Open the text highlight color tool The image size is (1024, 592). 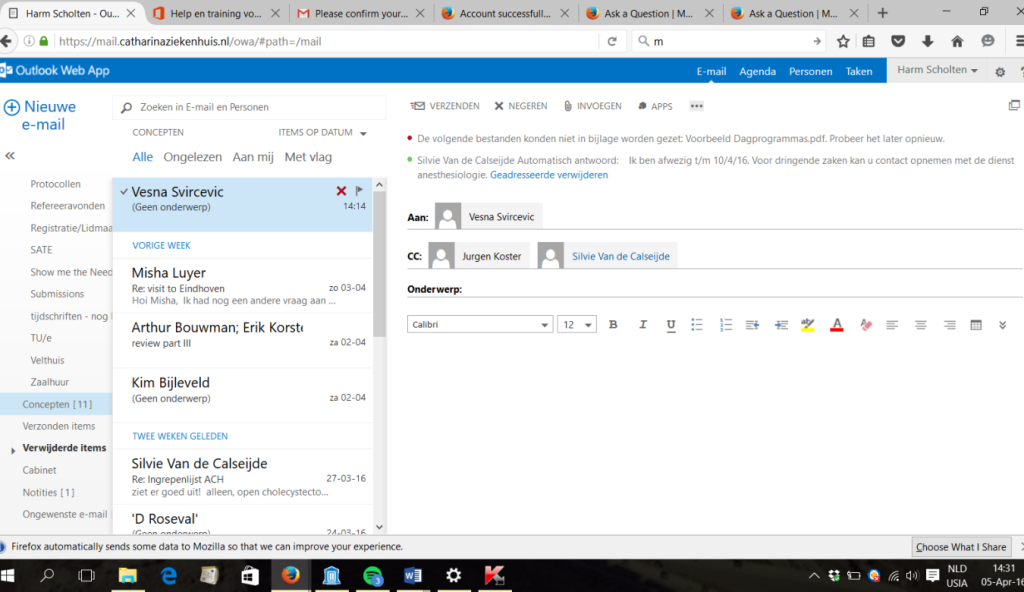coord(808,324)
